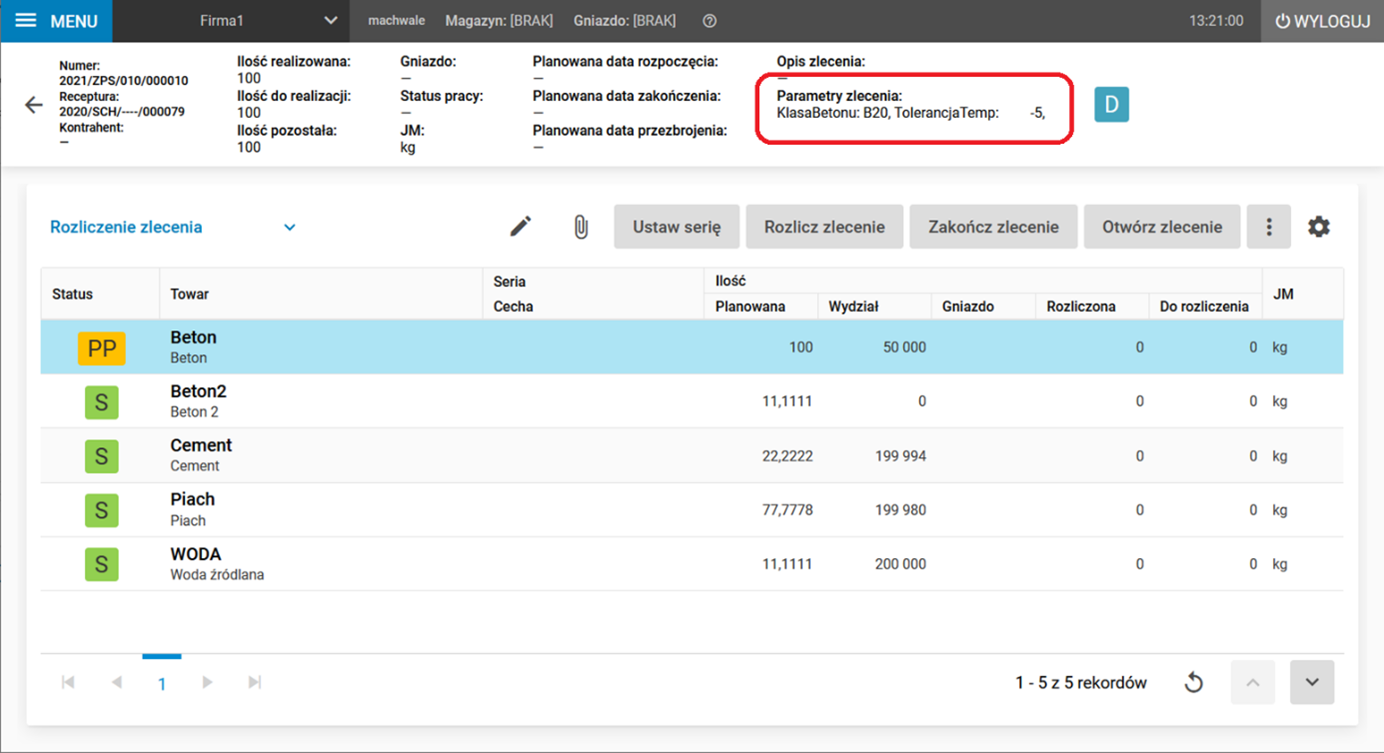Click the Rozlicz zlecenie button
1384x753 pixels.
[x=824, y=227]
